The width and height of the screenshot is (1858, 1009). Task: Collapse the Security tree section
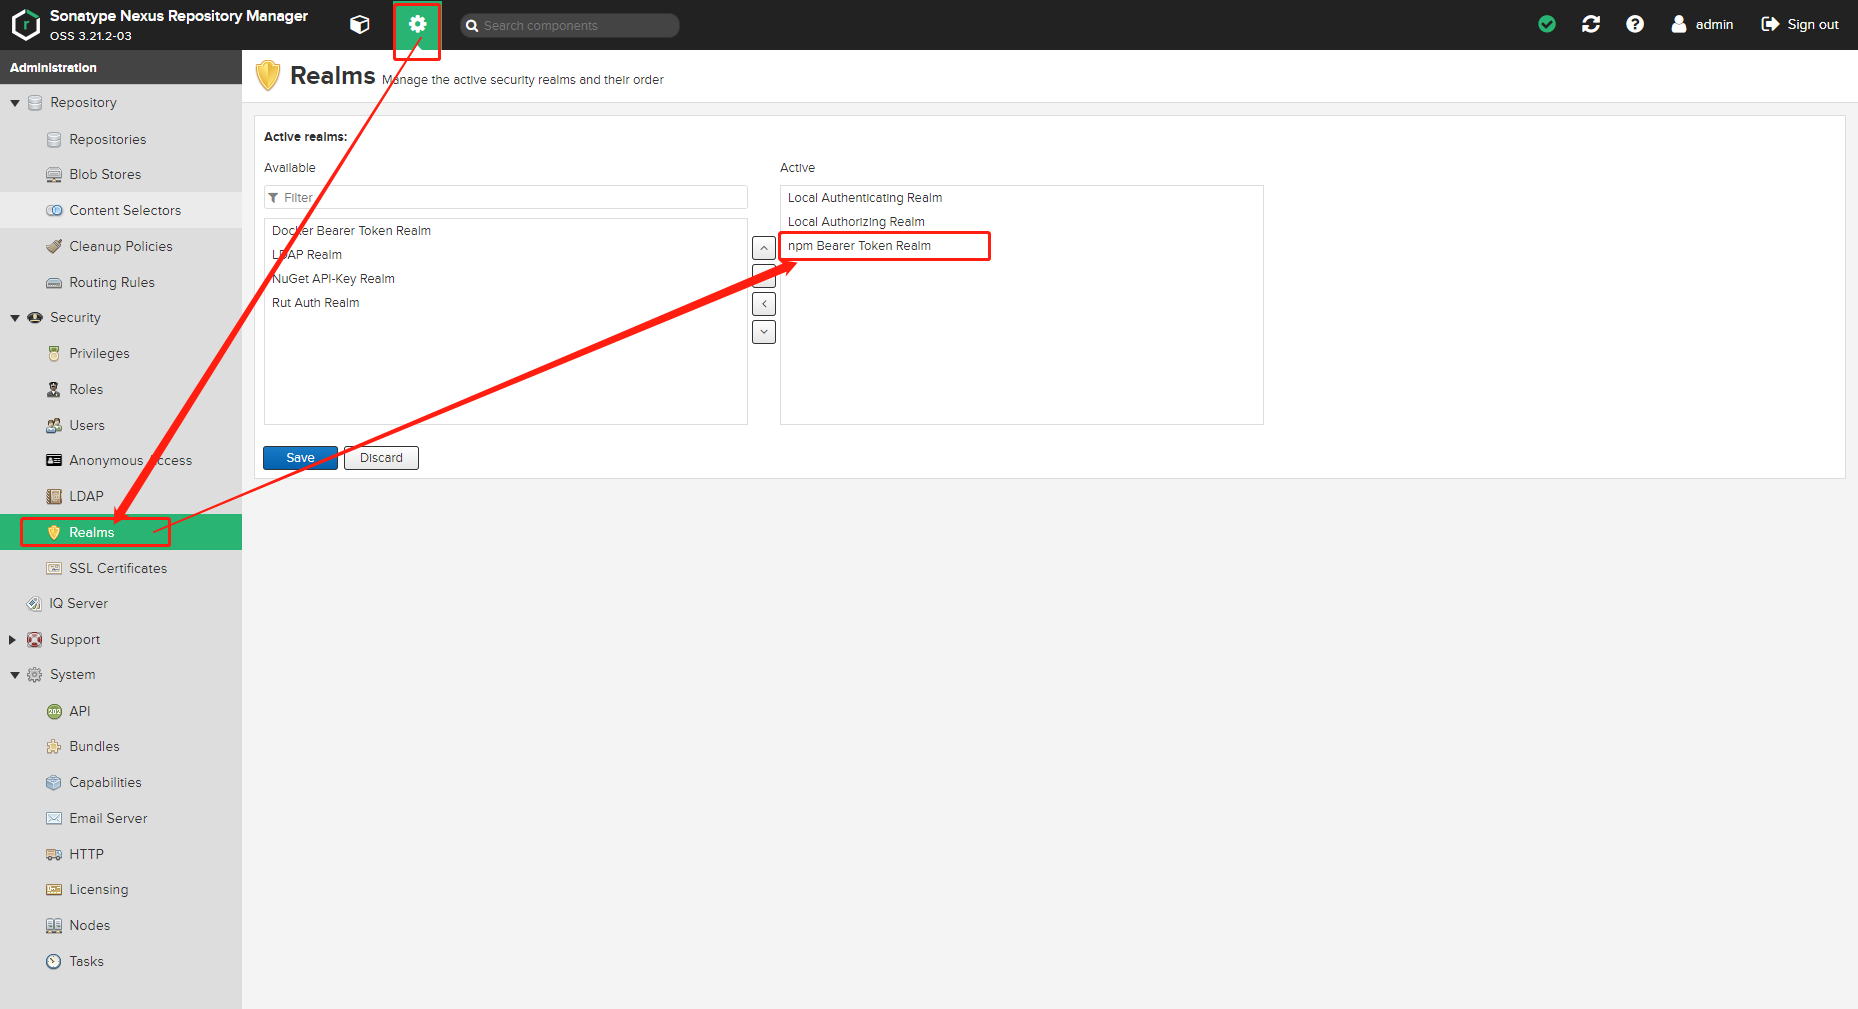pos(15,318)
